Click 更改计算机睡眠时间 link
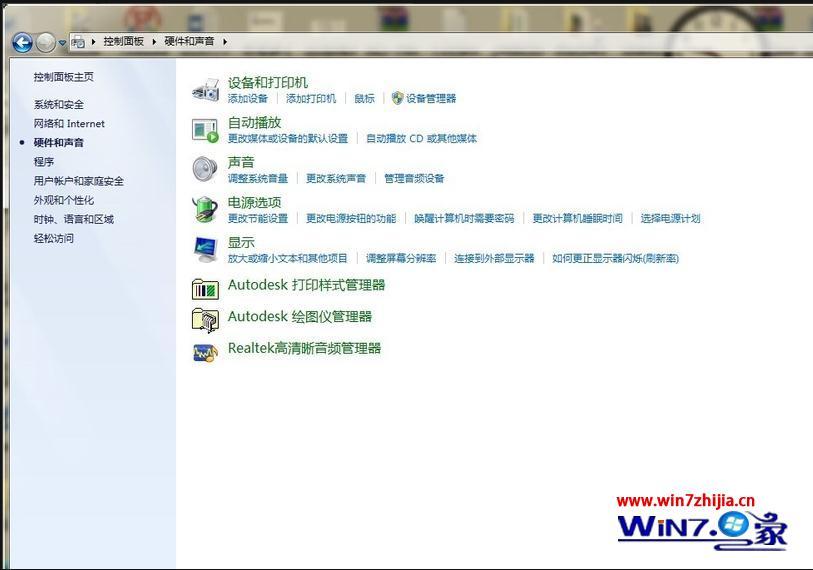Viewport: 813px width, 570px height. (x=578, y=218)
